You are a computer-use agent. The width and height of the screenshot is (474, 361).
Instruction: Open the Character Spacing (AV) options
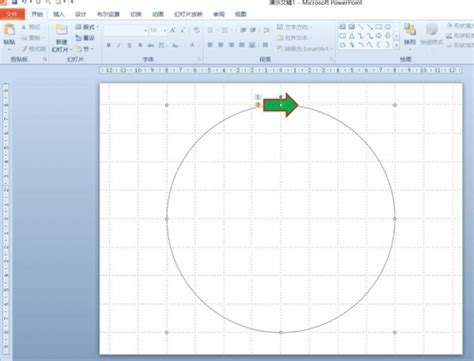pyautogui.click(x=163, y=45)
